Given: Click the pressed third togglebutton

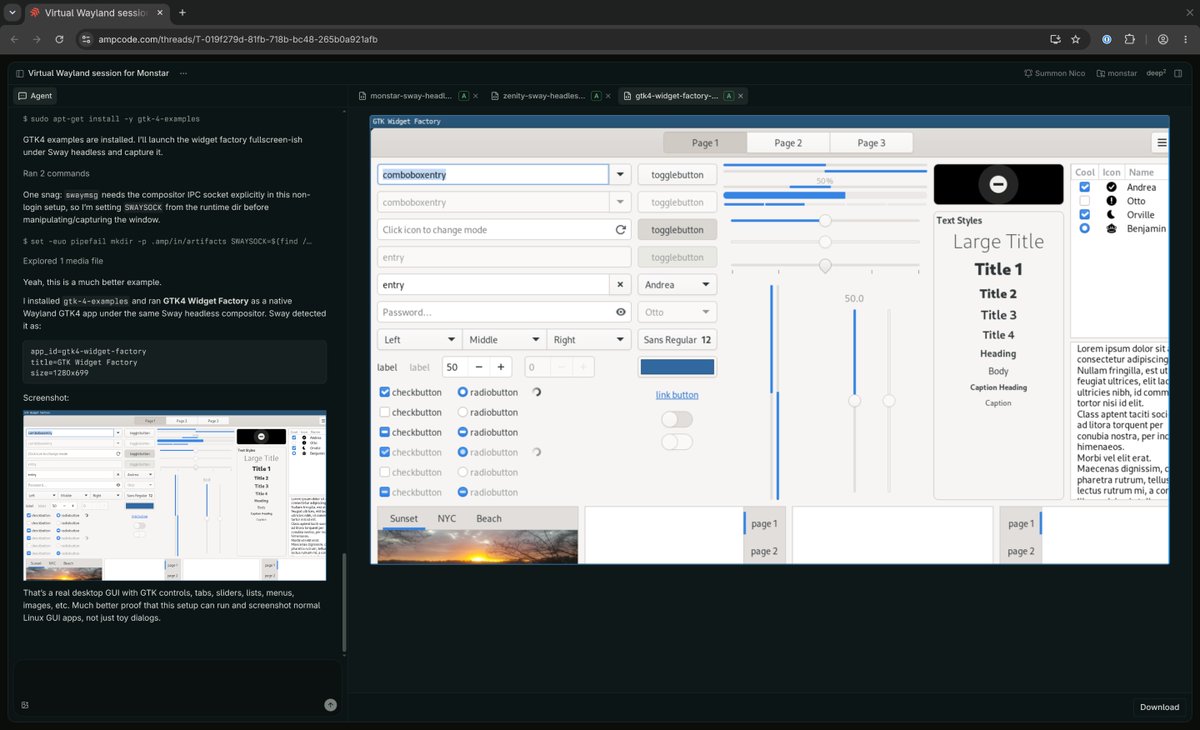Looking at the screenshot, I should 677,229.
